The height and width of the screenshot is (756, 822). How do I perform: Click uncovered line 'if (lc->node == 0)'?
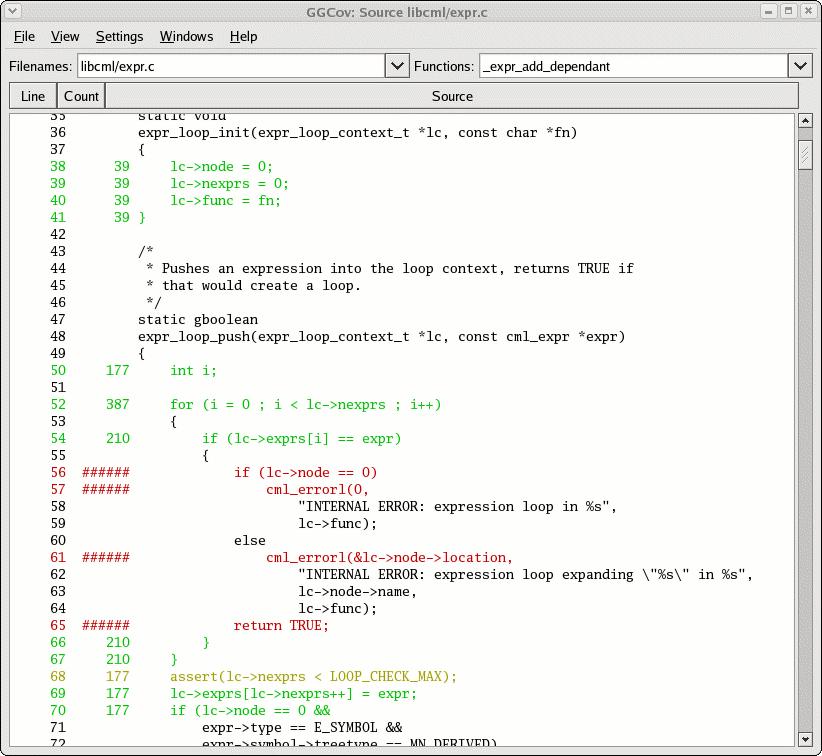306,473
